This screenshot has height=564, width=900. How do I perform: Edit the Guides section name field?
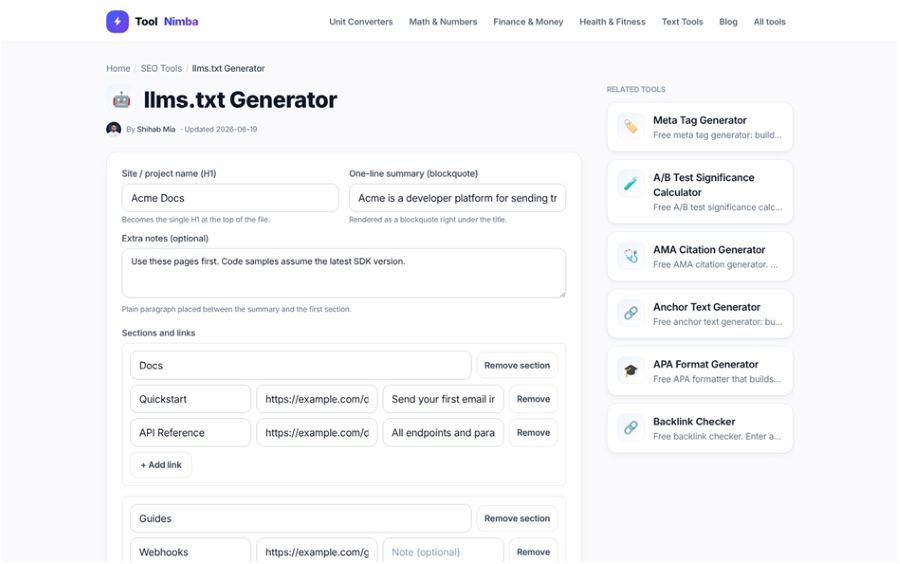point(300,518)
